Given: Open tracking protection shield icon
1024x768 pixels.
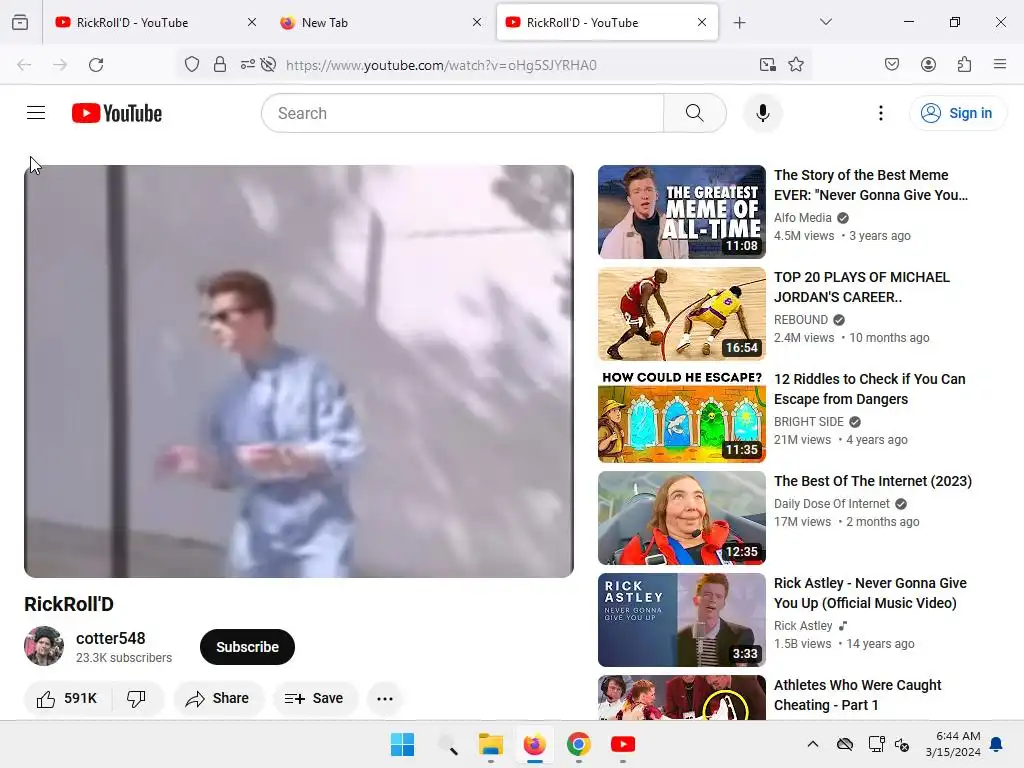Looking at the screenshot, I should [x=191, y=65].
